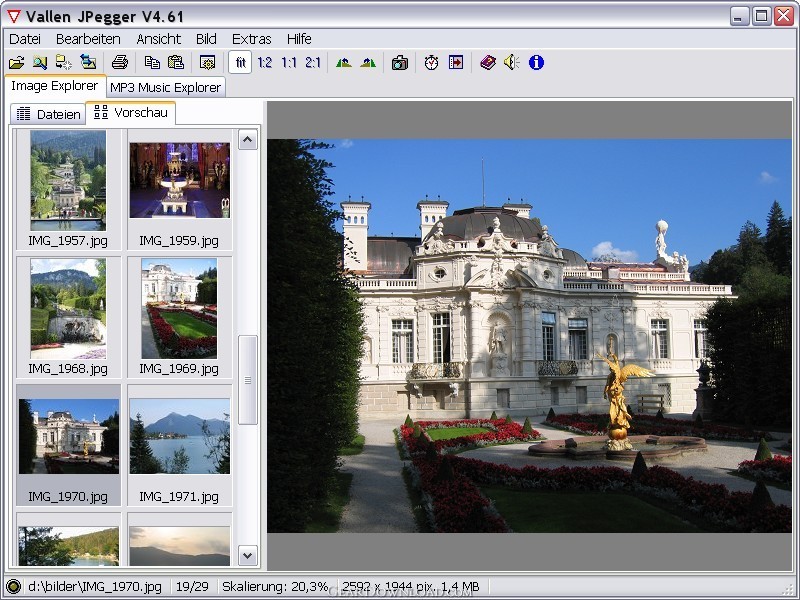This screenshot has width=800, height=600.
Task: Open the Datei menu
Action: (25, 39)
